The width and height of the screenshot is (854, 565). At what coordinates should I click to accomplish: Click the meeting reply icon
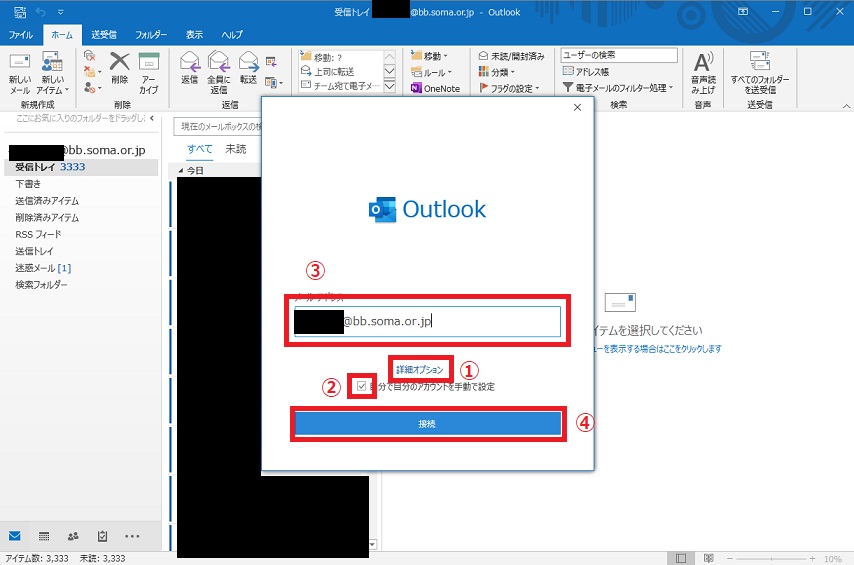click(x=271, y=62)
